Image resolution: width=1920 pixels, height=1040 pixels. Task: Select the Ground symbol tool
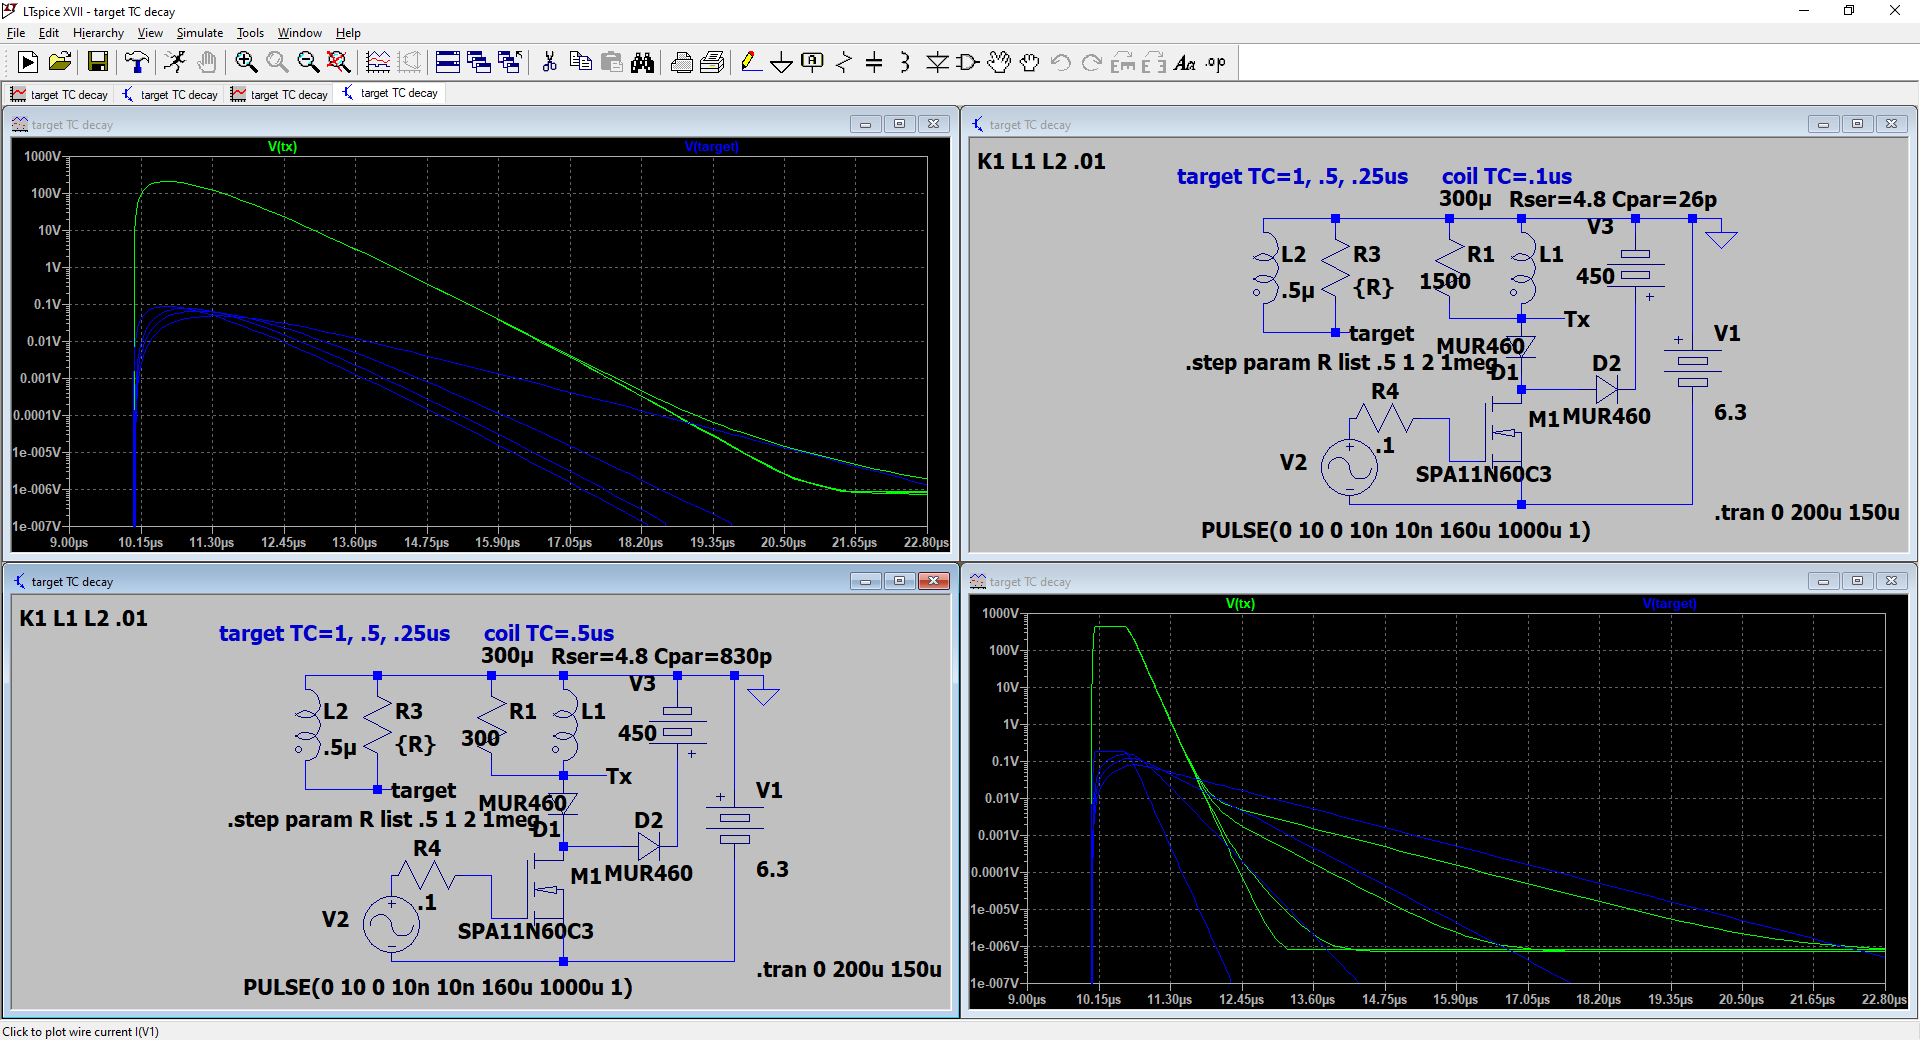(781, 63)
